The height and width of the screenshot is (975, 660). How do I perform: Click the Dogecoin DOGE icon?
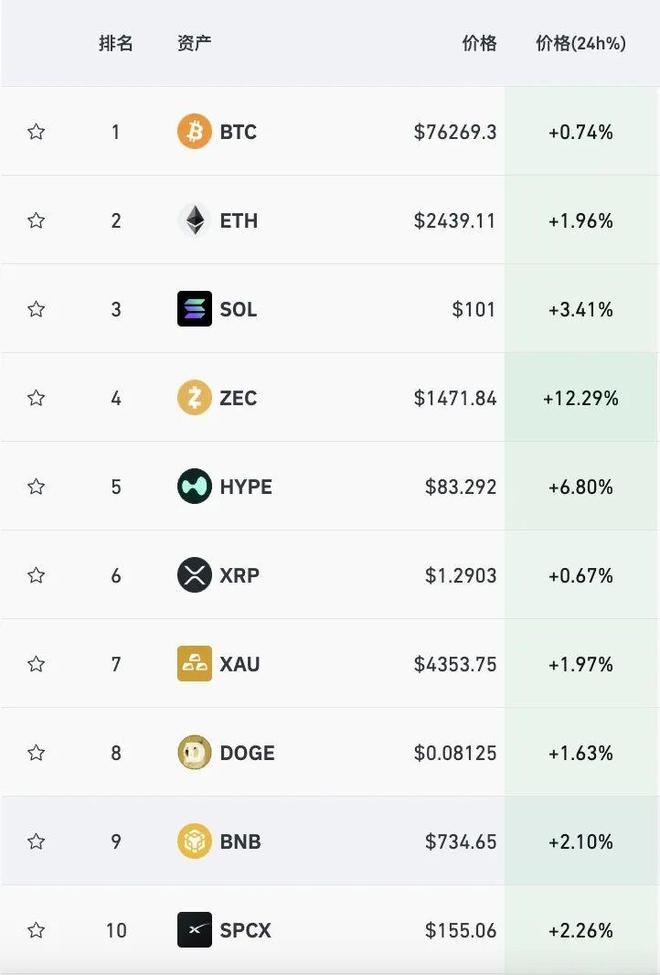point(194,752)
